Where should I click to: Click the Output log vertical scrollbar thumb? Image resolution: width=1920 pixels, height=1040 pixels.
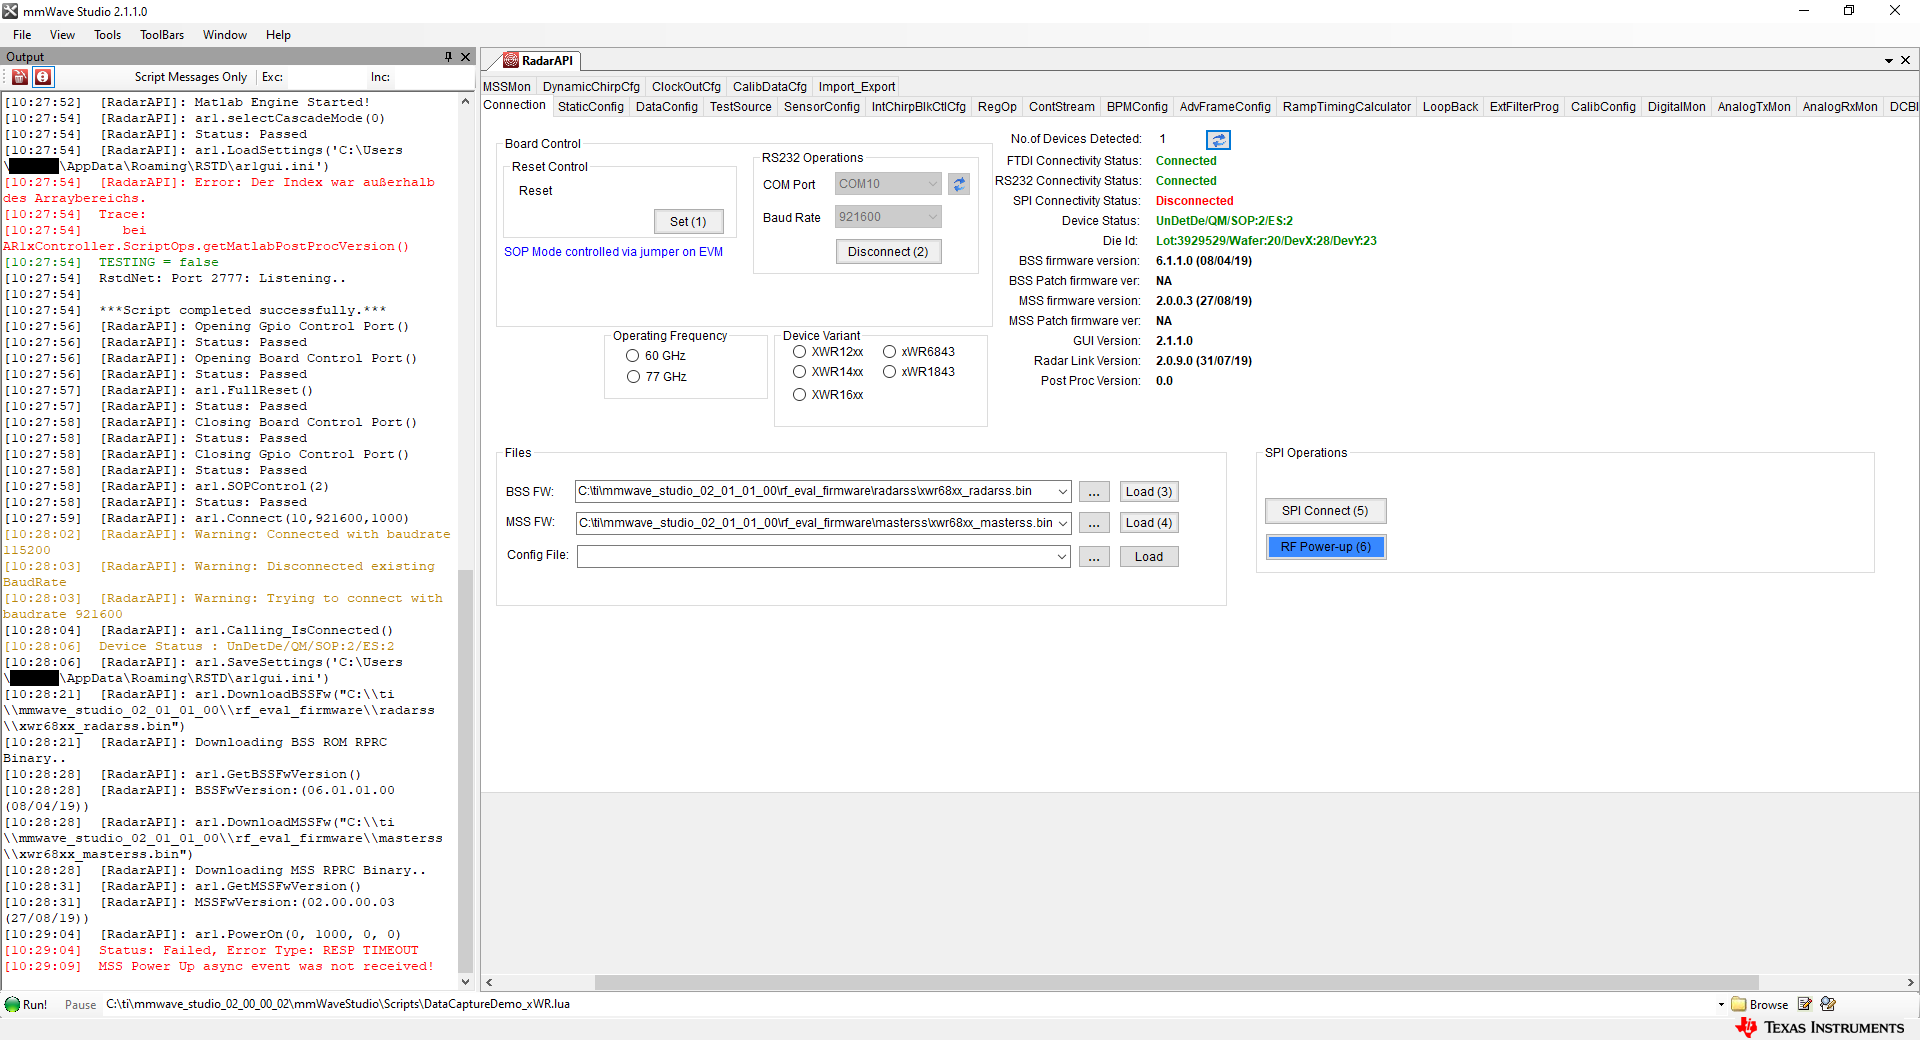coord(465,770)
